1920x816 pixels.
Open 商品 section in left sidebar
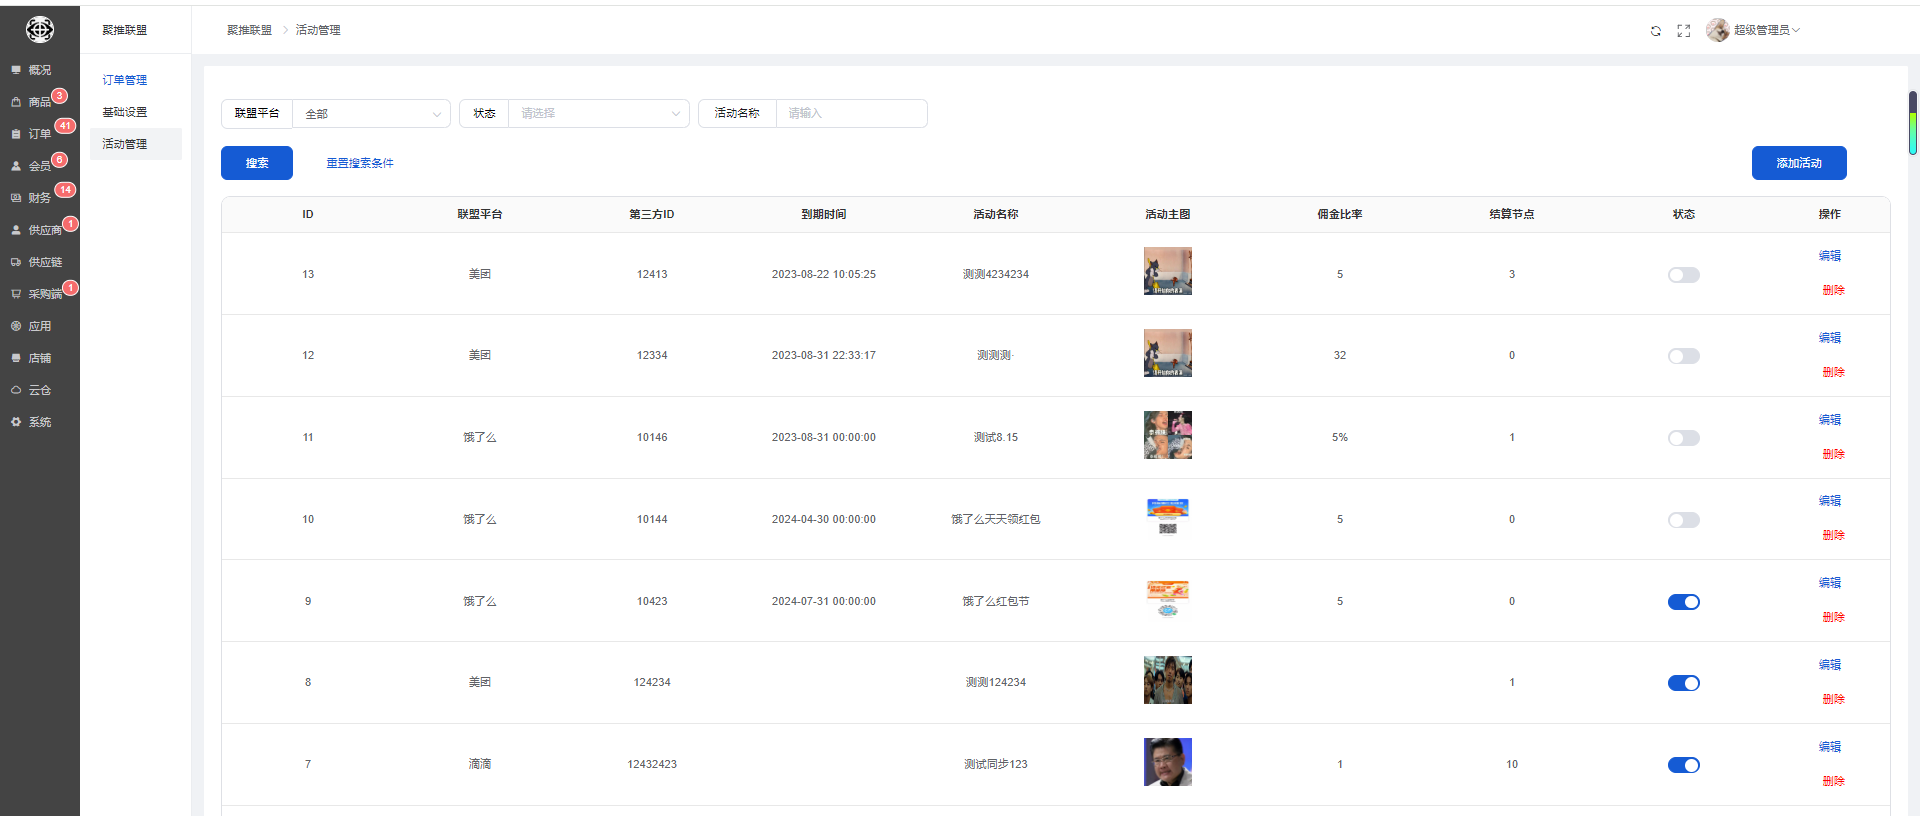pyautogui.click(x=39, y=102)
